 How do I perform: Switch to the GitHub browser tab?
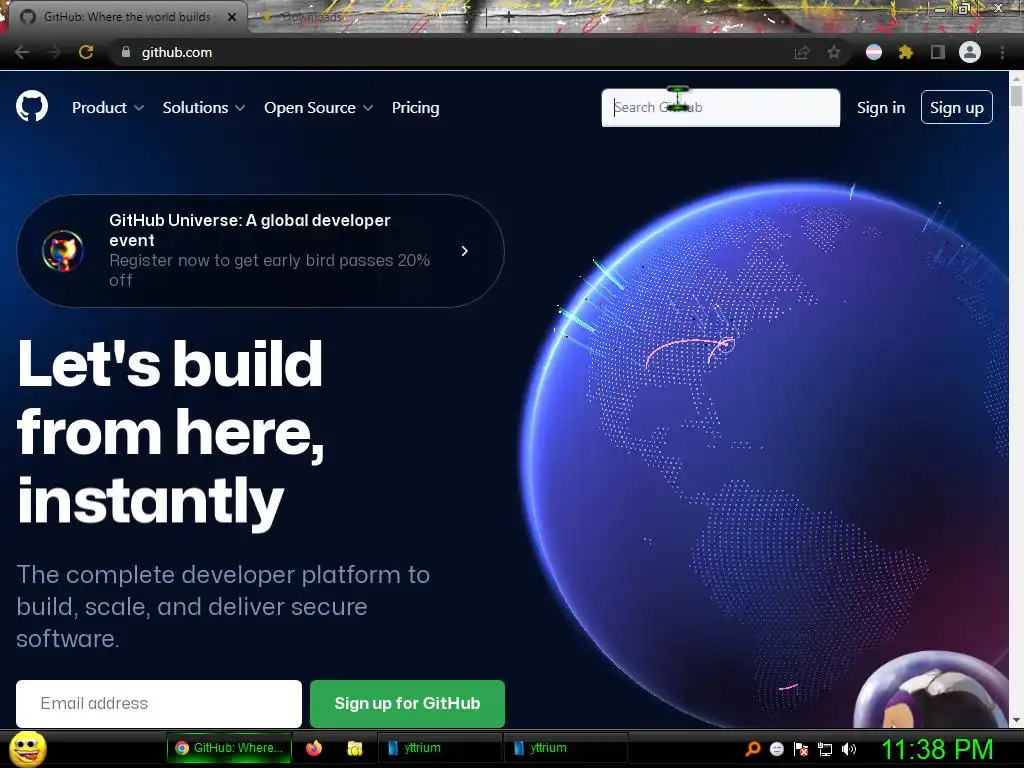[125, 17]
